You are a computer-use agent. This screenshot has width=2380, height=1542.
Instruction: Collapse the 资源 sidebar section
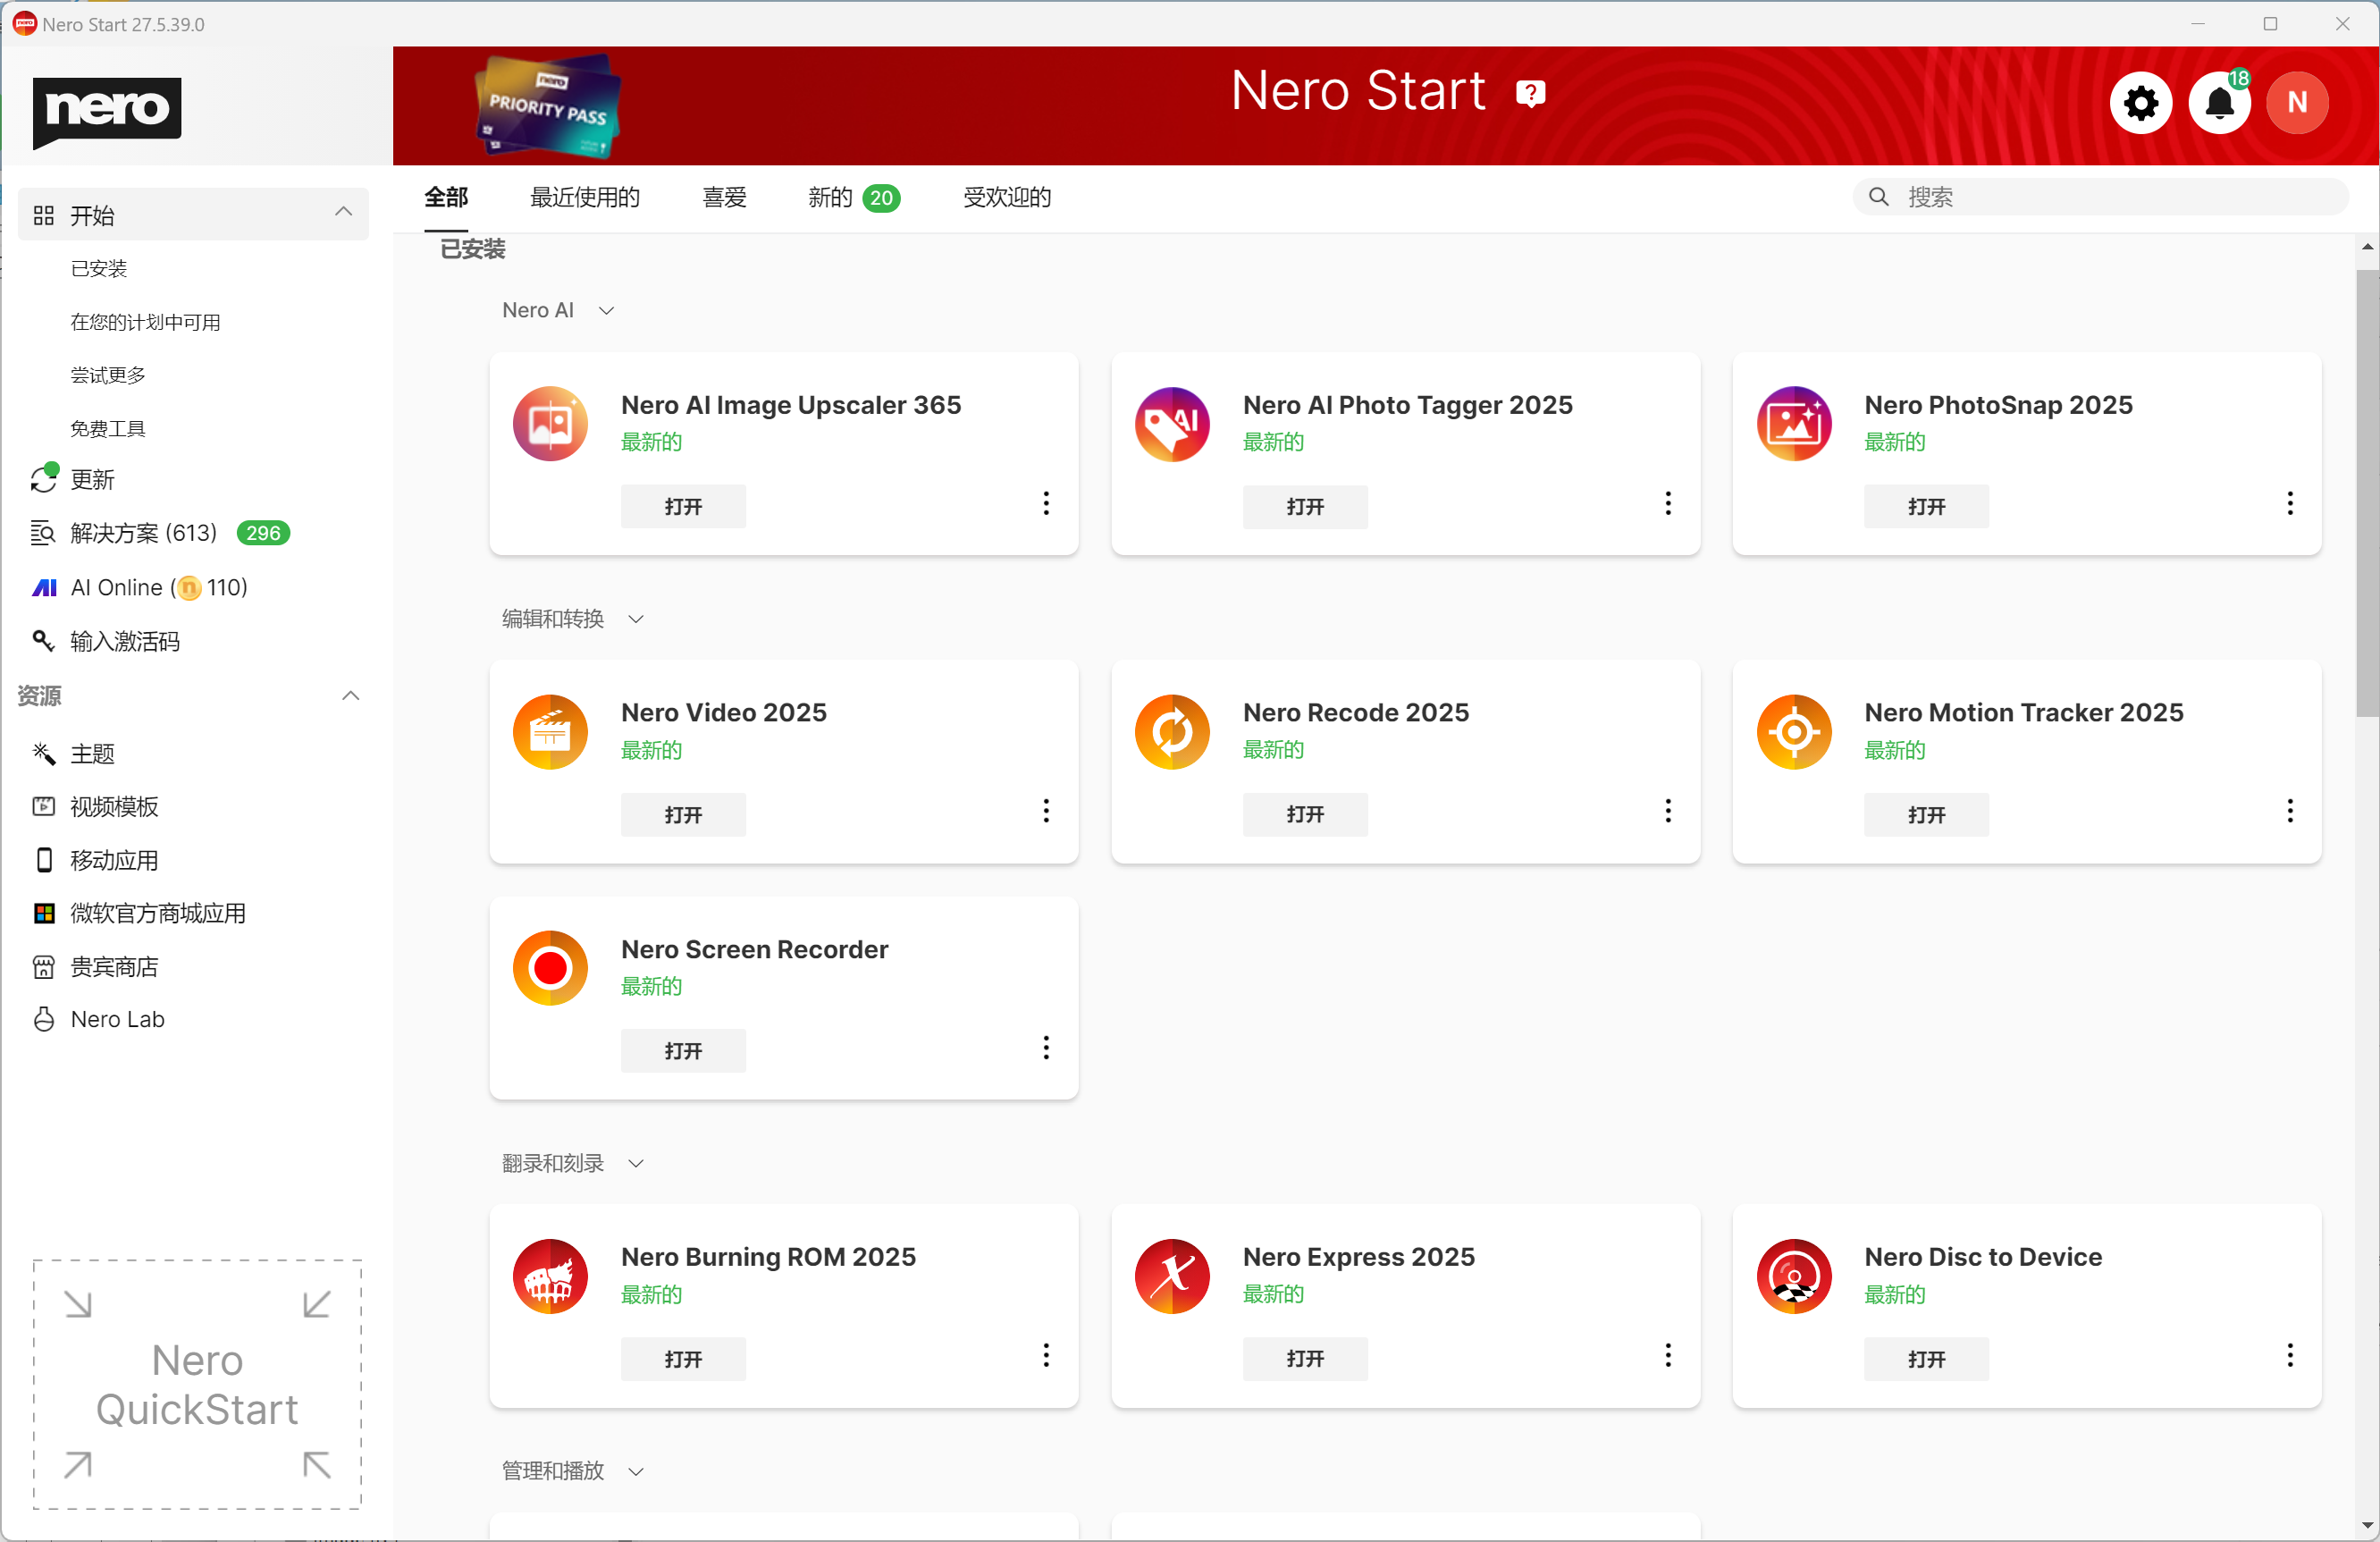pyautogui.click(x=350, y=696)
